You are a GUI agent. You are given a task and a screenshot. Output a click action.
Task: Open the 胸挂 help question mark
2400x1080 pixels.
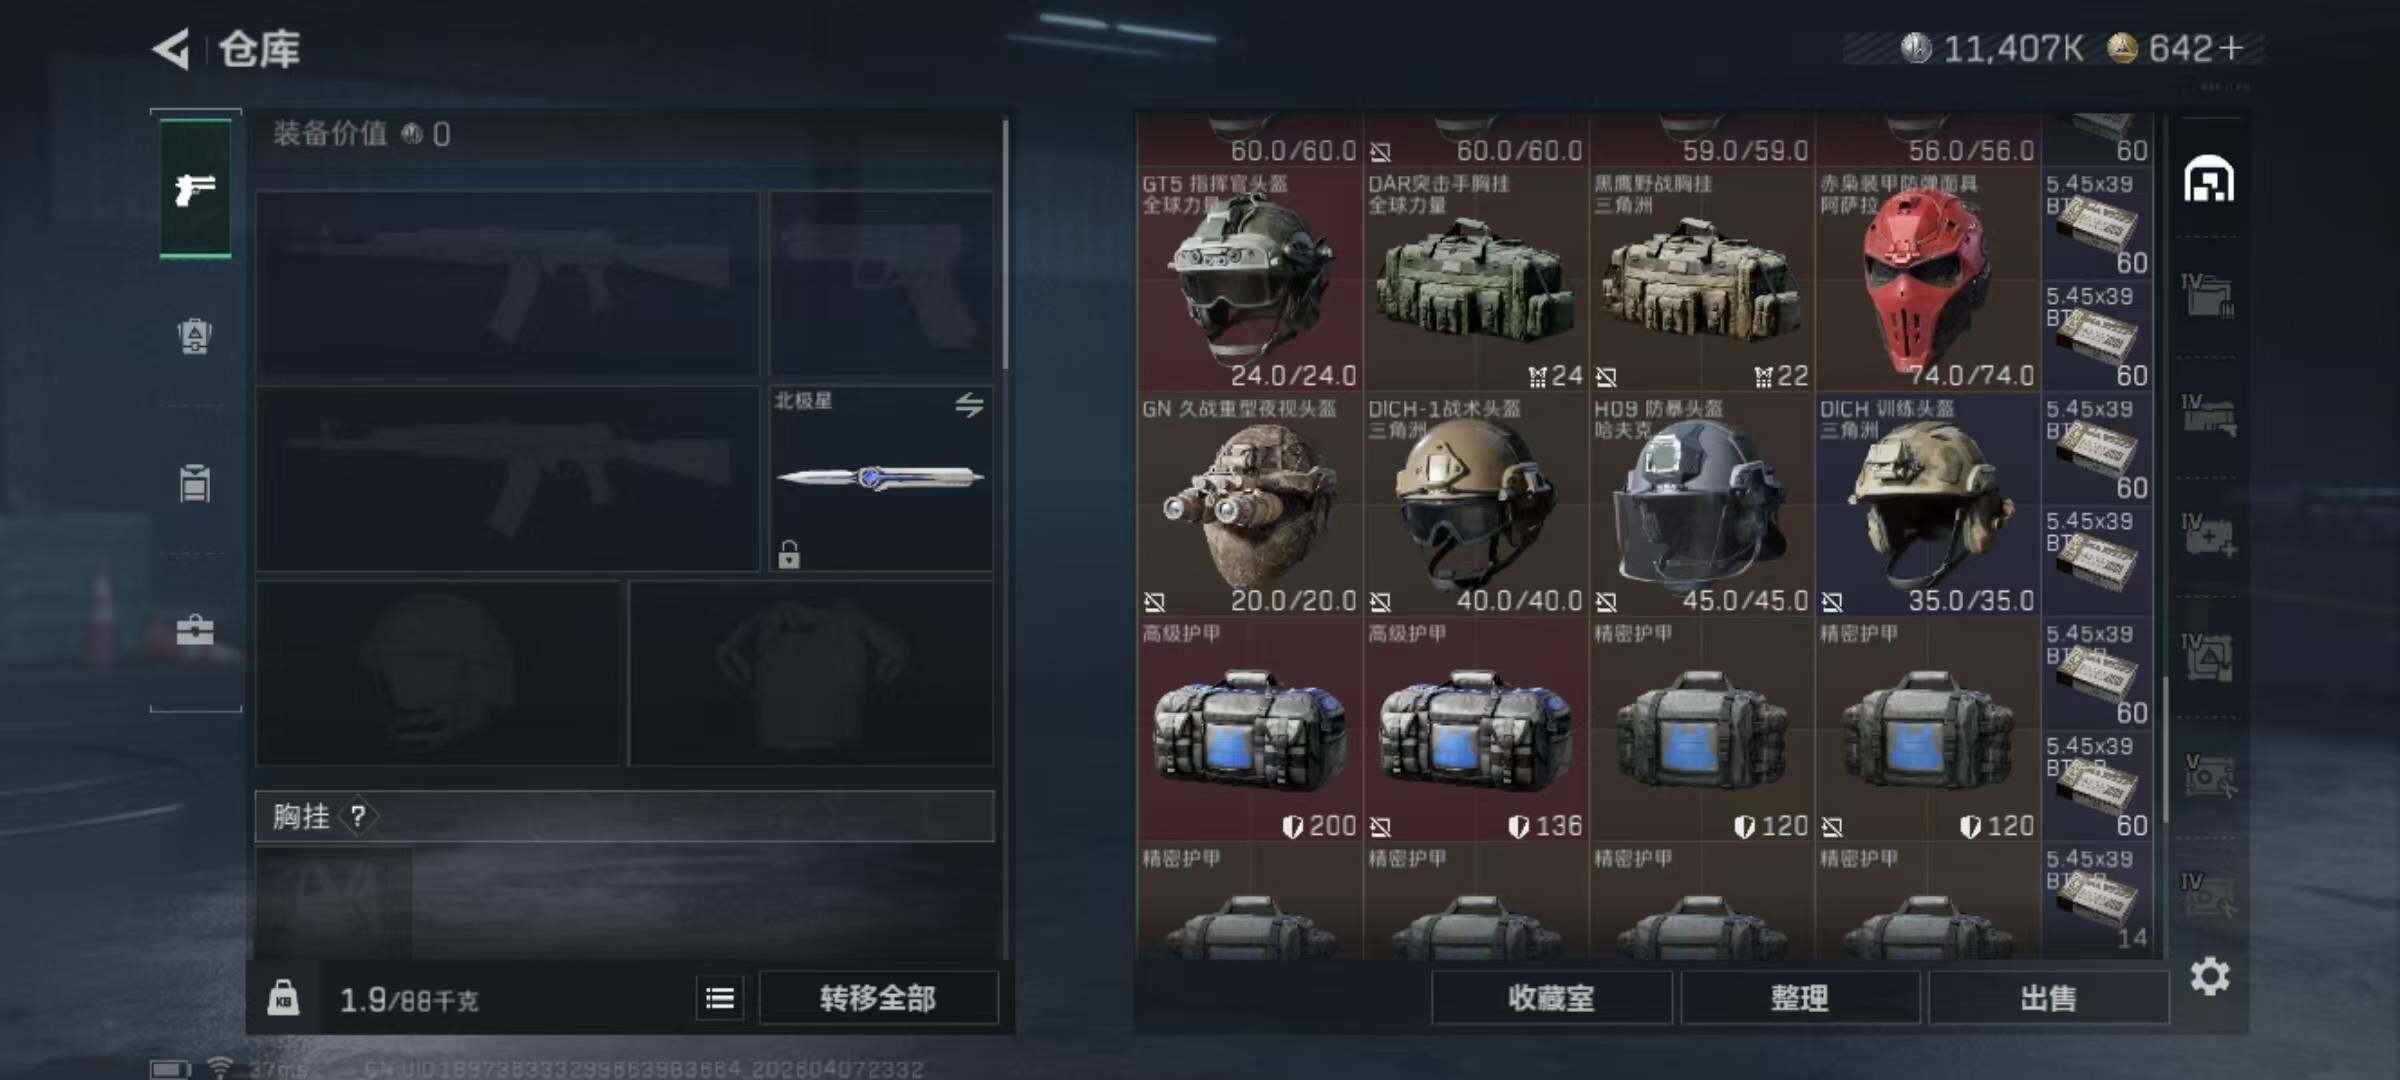[358, 817]
